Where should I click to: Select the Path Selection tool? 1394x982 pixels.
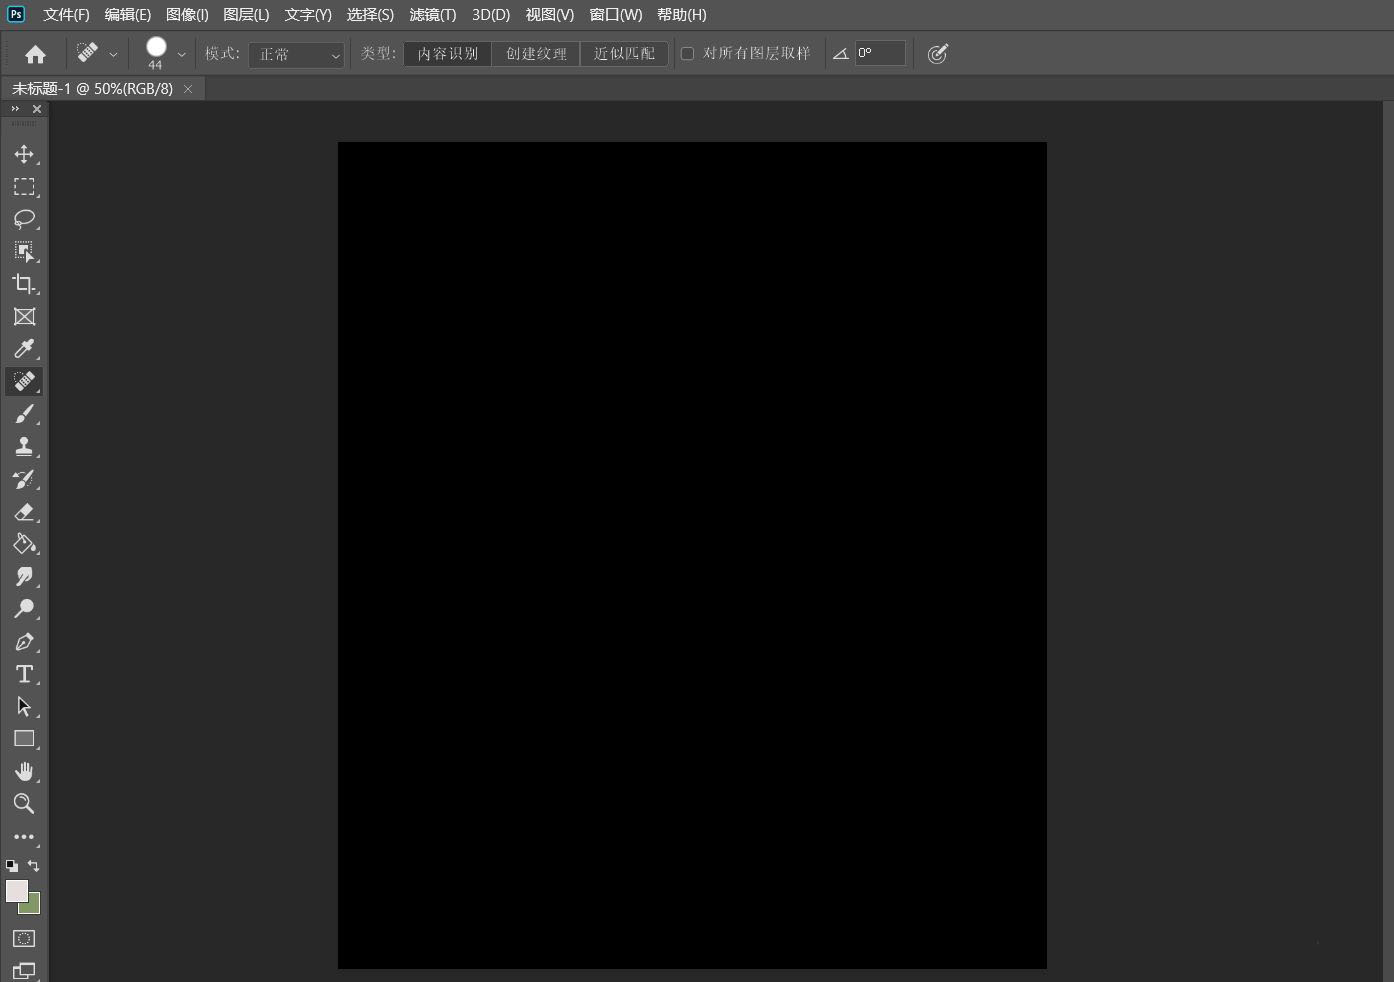(x=24, y=707)
